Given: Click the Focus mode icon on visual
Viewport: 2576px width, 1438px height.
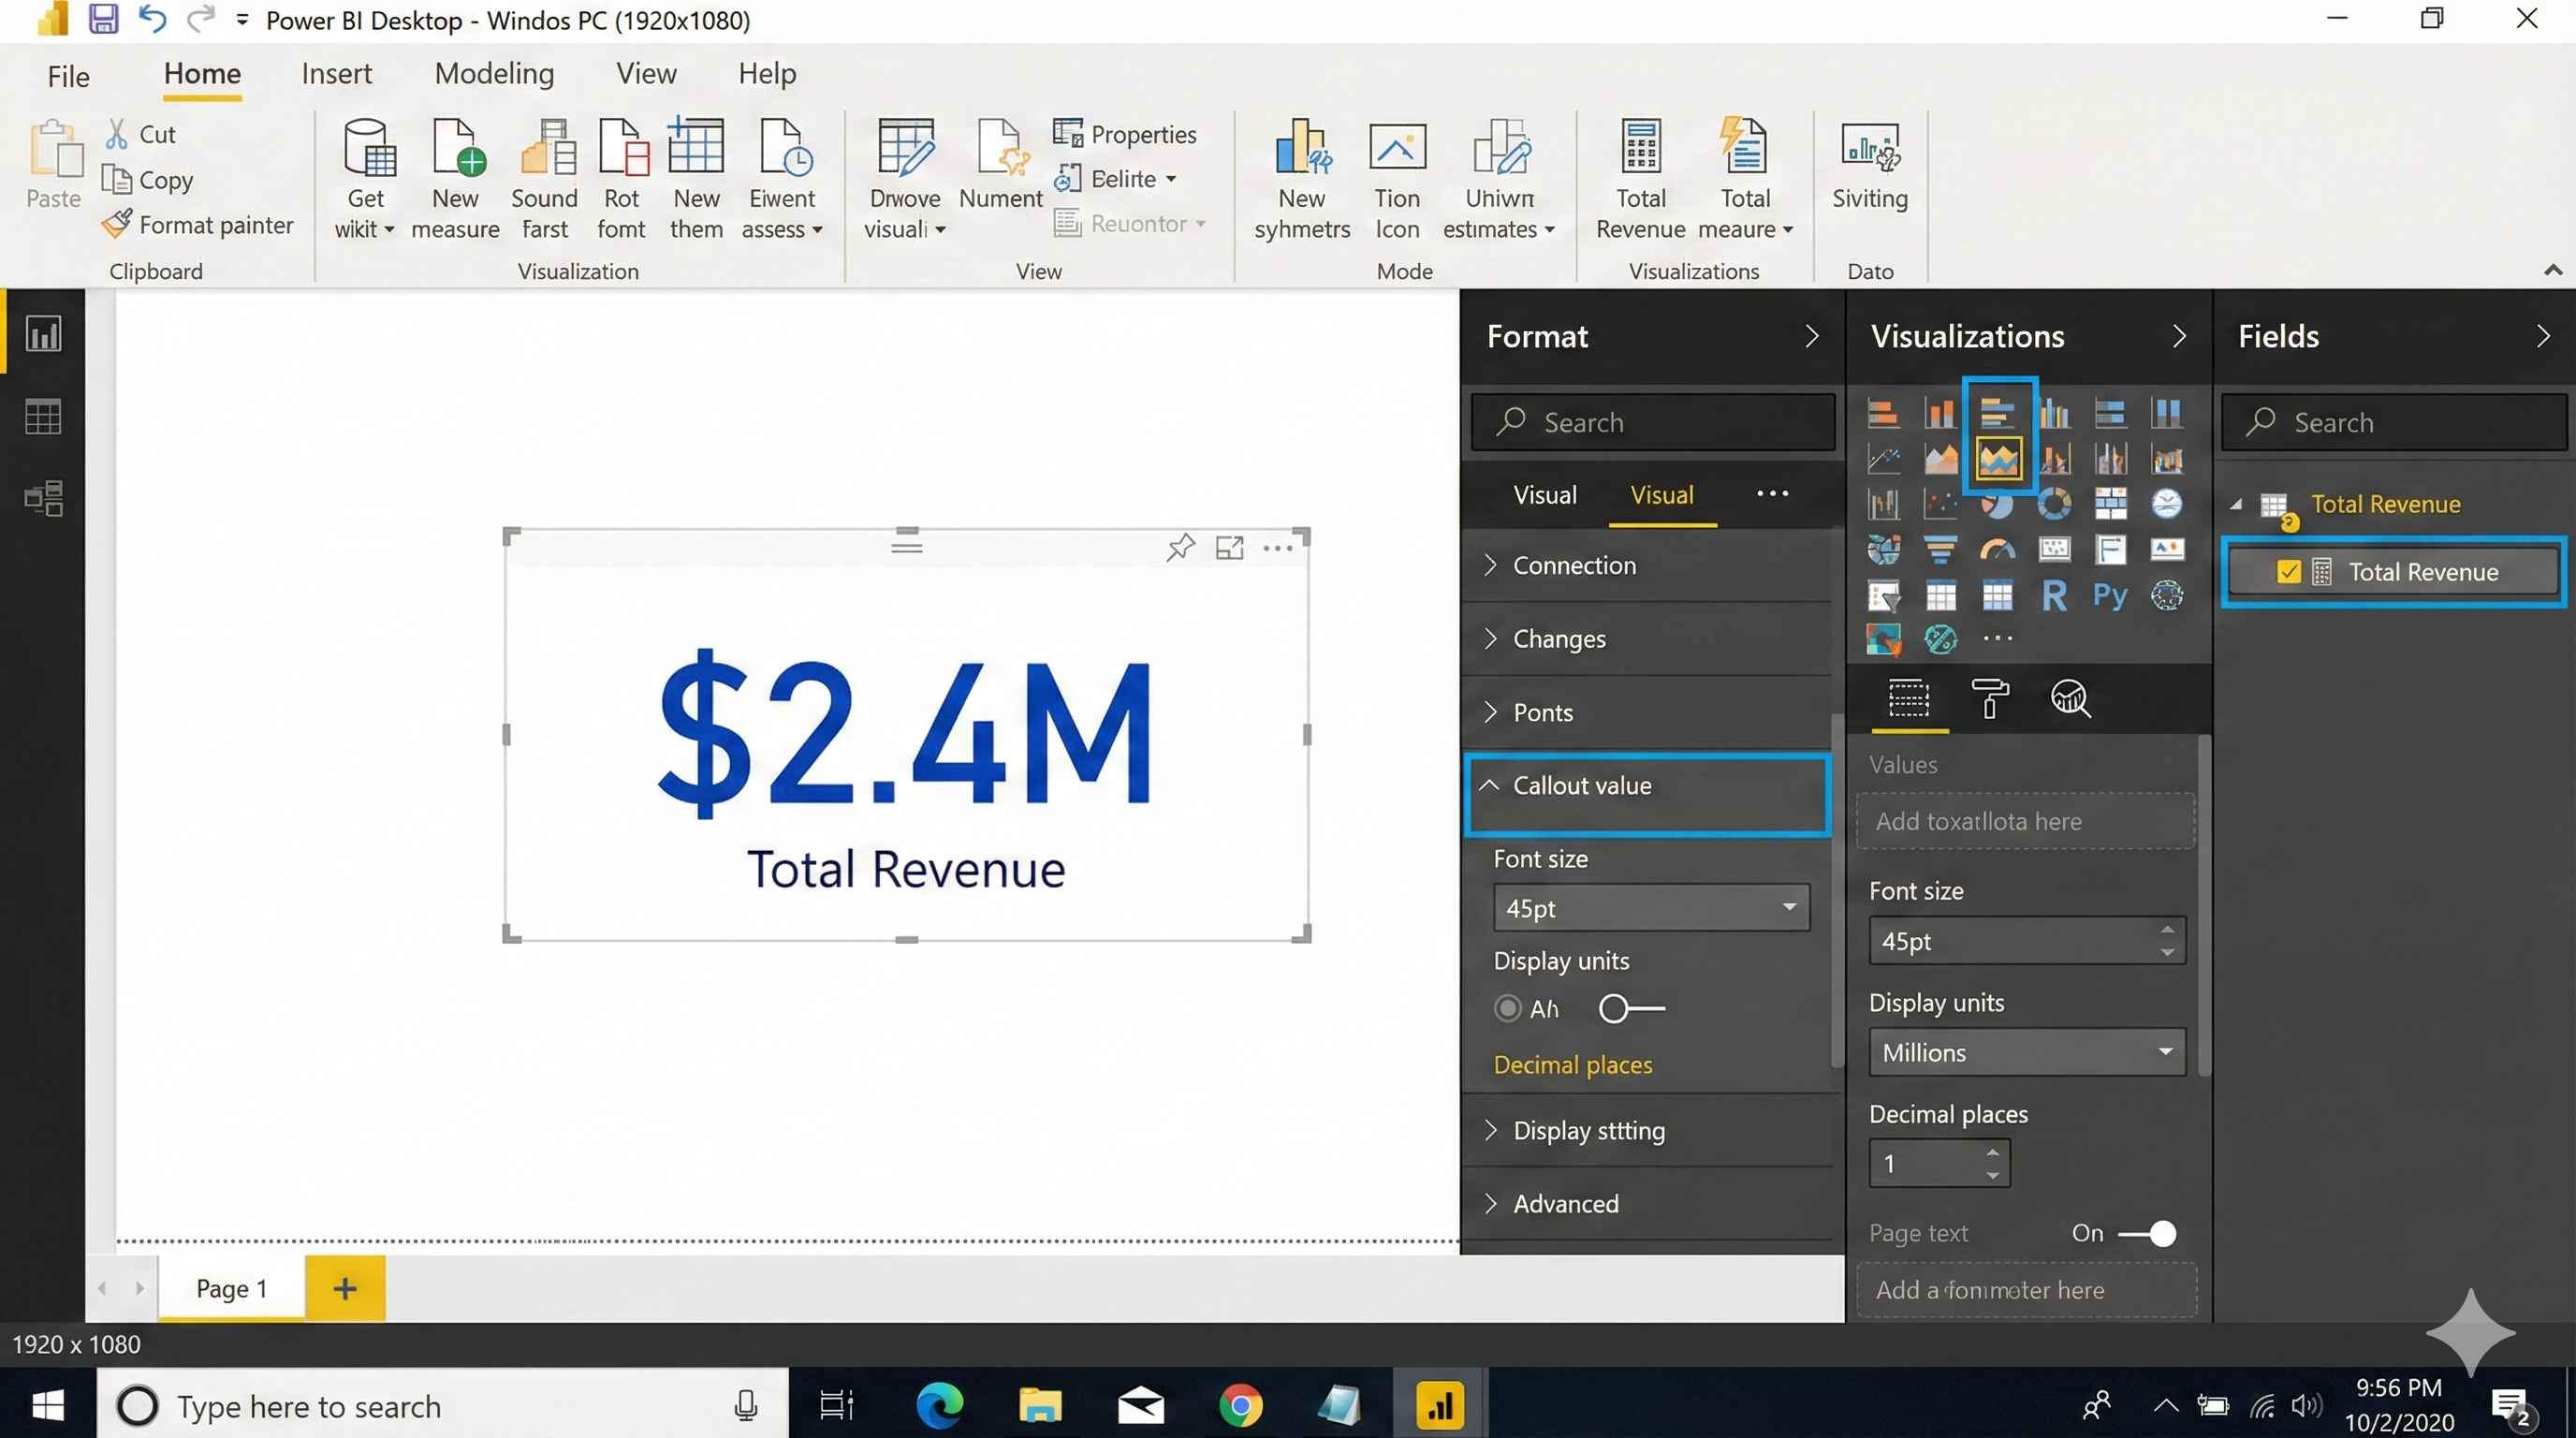Looking at the screenshot, I should pyautogui.click(x=1229, y=547).
